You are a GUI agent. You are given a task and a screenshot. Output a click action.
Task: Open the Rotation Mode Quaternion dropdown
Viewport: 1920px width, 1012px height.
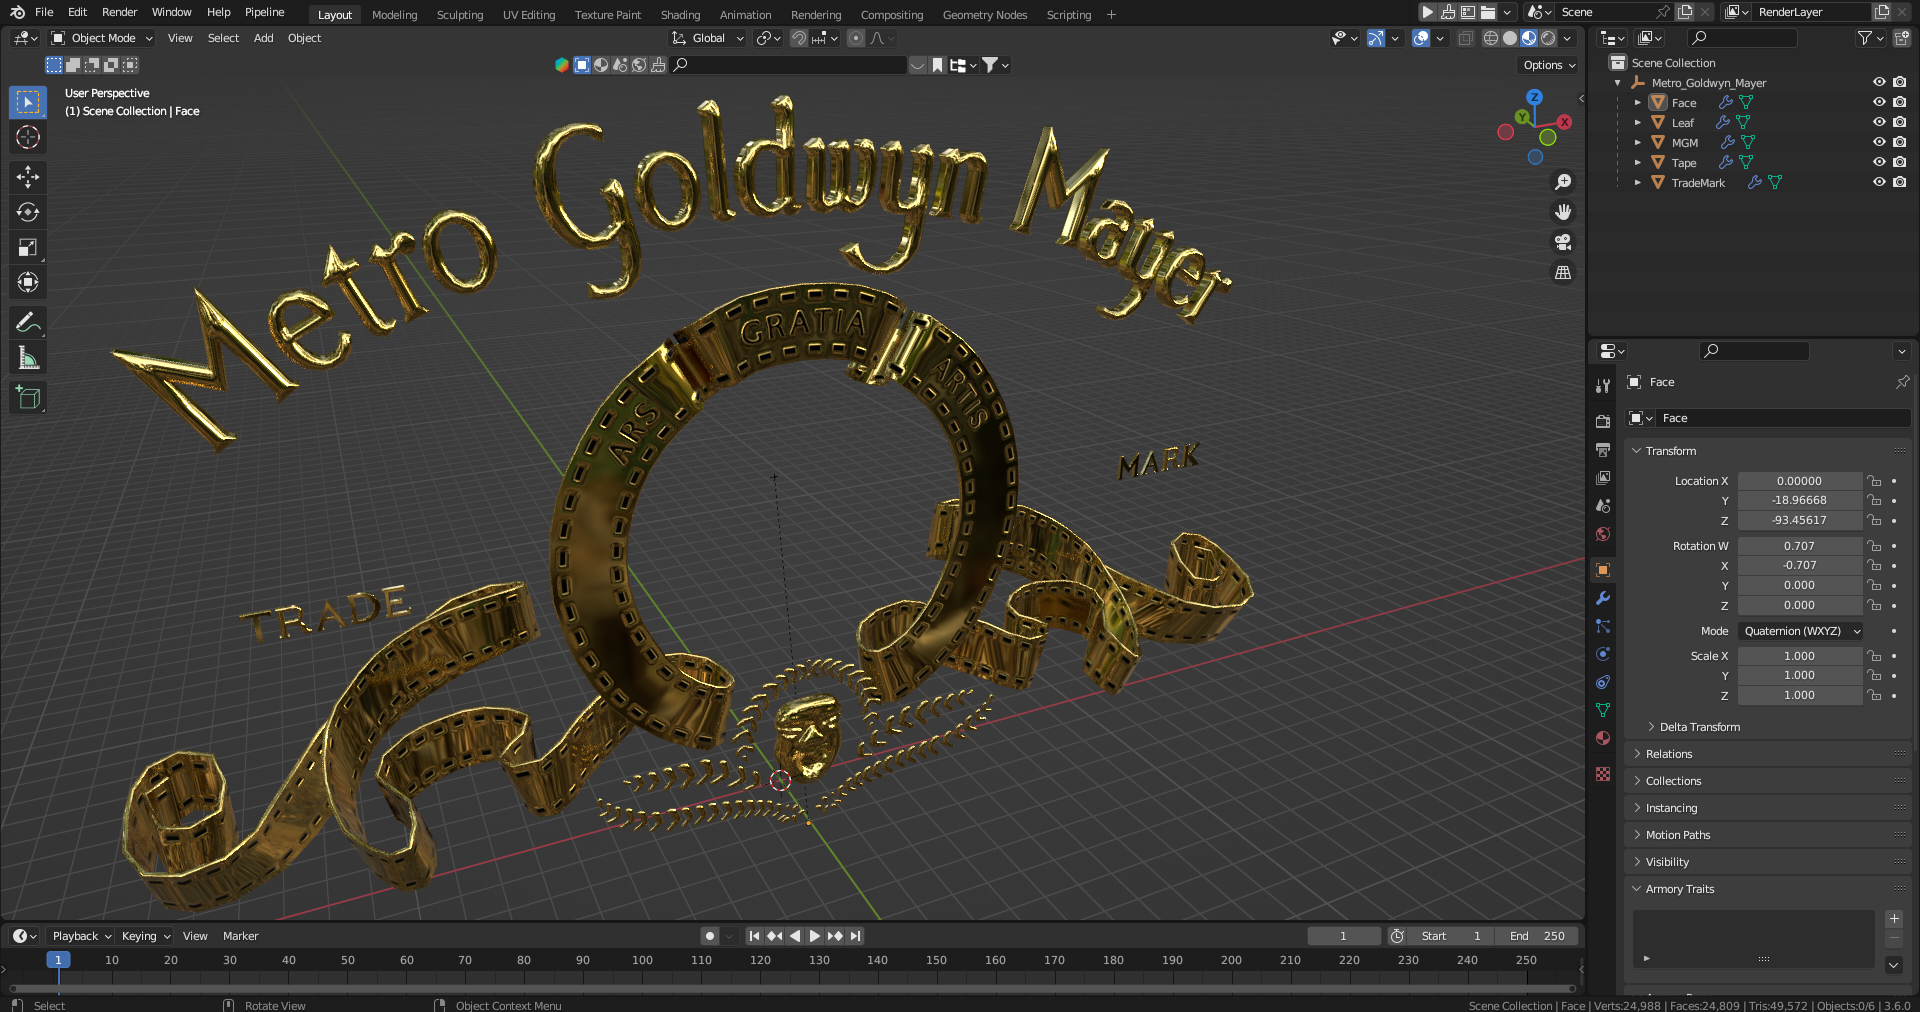tap(1801, 631)
